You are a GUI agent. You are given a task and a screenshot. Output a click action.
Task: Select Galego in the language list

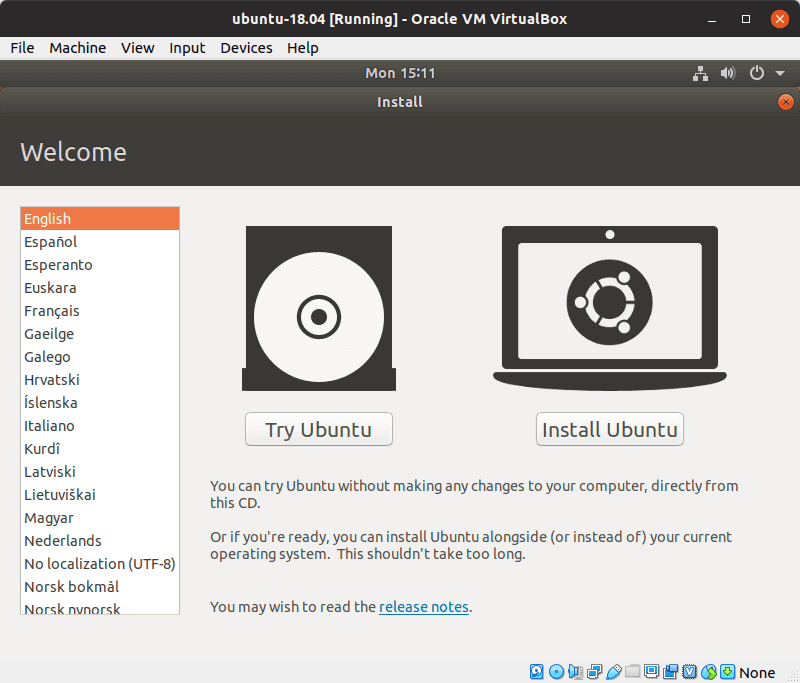pos(100,357)
